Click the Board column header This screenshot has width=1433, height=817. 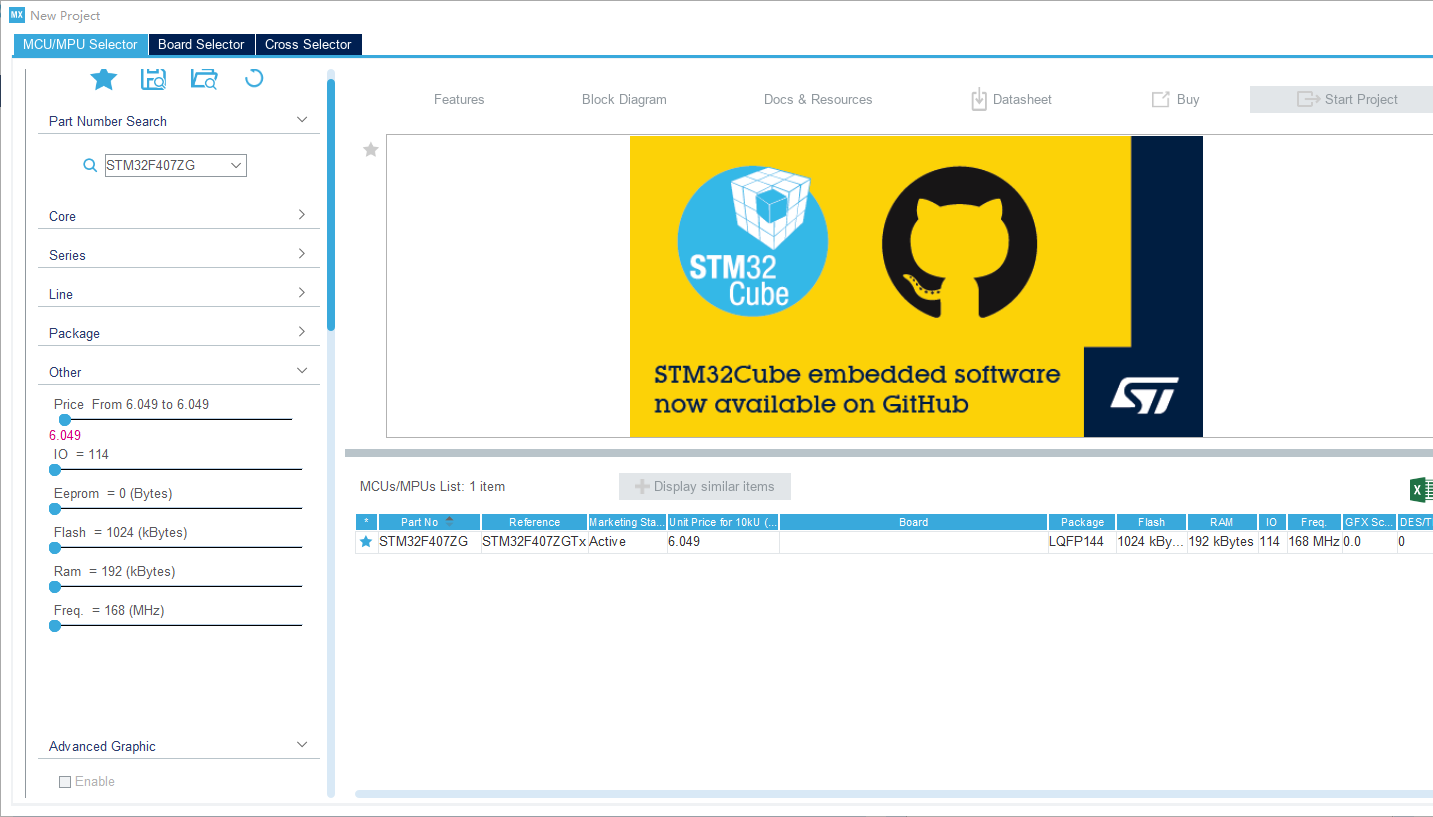tap(913, 522)
